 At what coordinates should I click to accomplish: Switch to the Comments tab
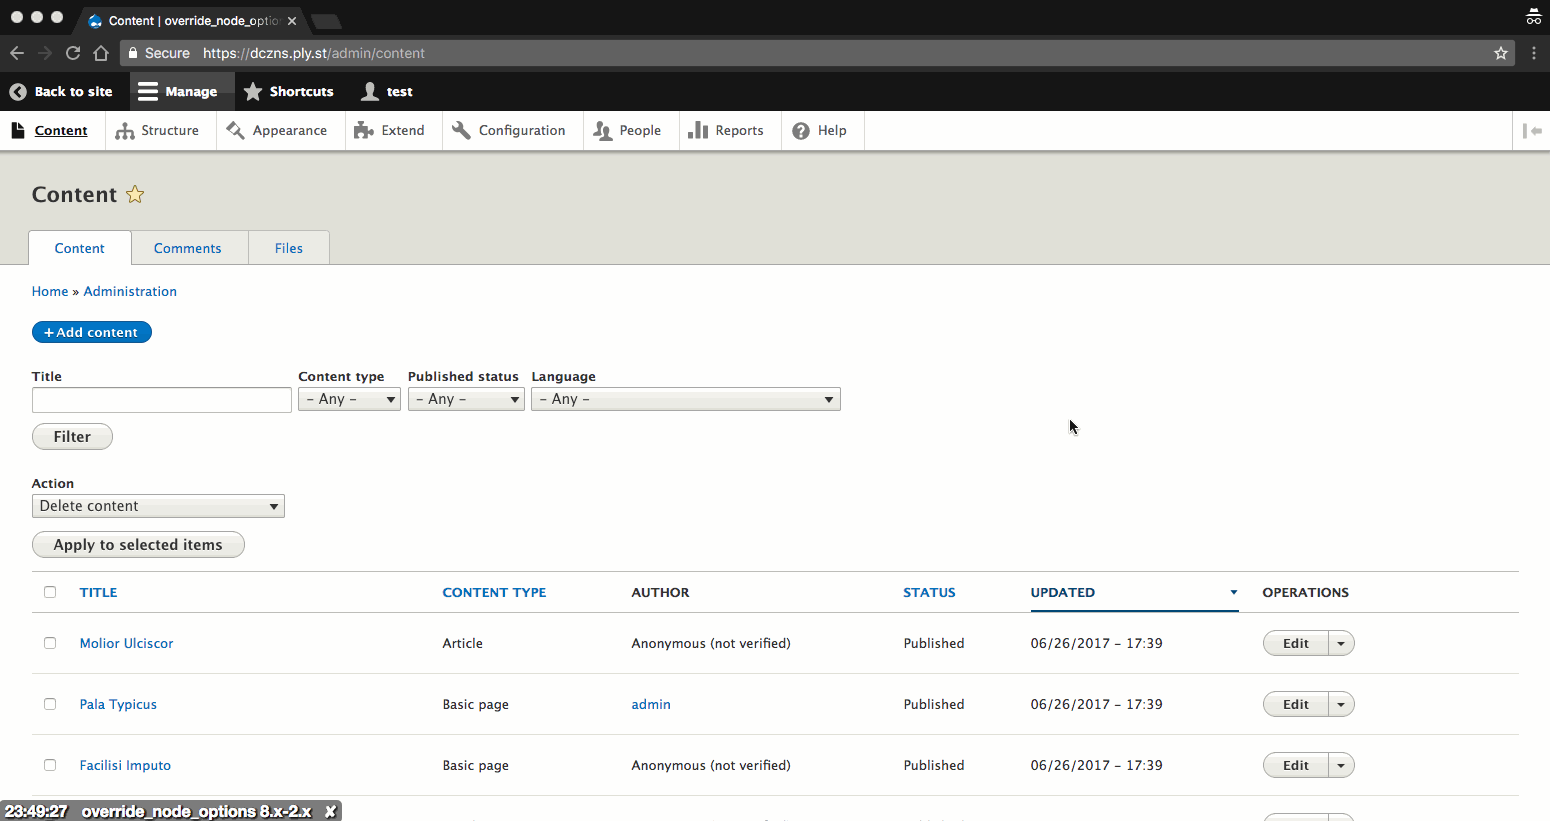187,248
